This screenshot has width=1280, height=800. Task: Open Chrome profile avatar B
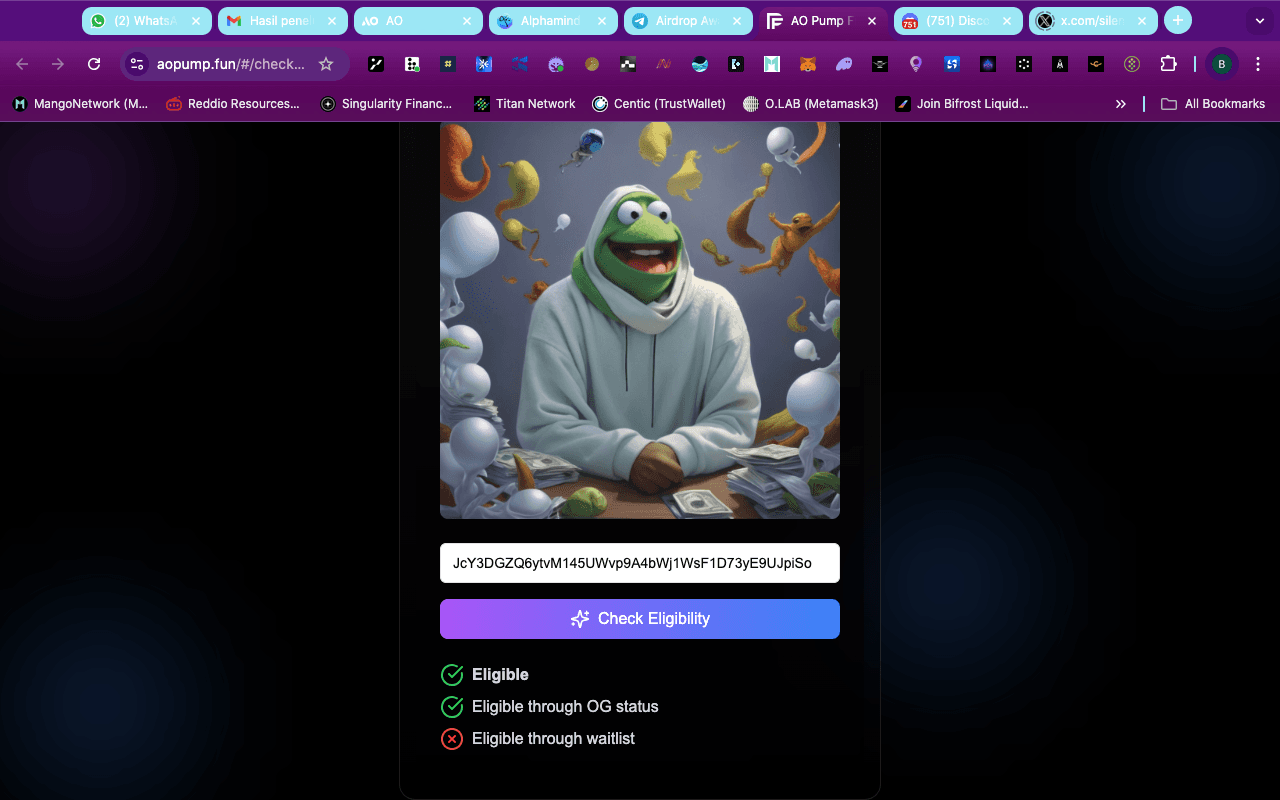point(1221,64)
